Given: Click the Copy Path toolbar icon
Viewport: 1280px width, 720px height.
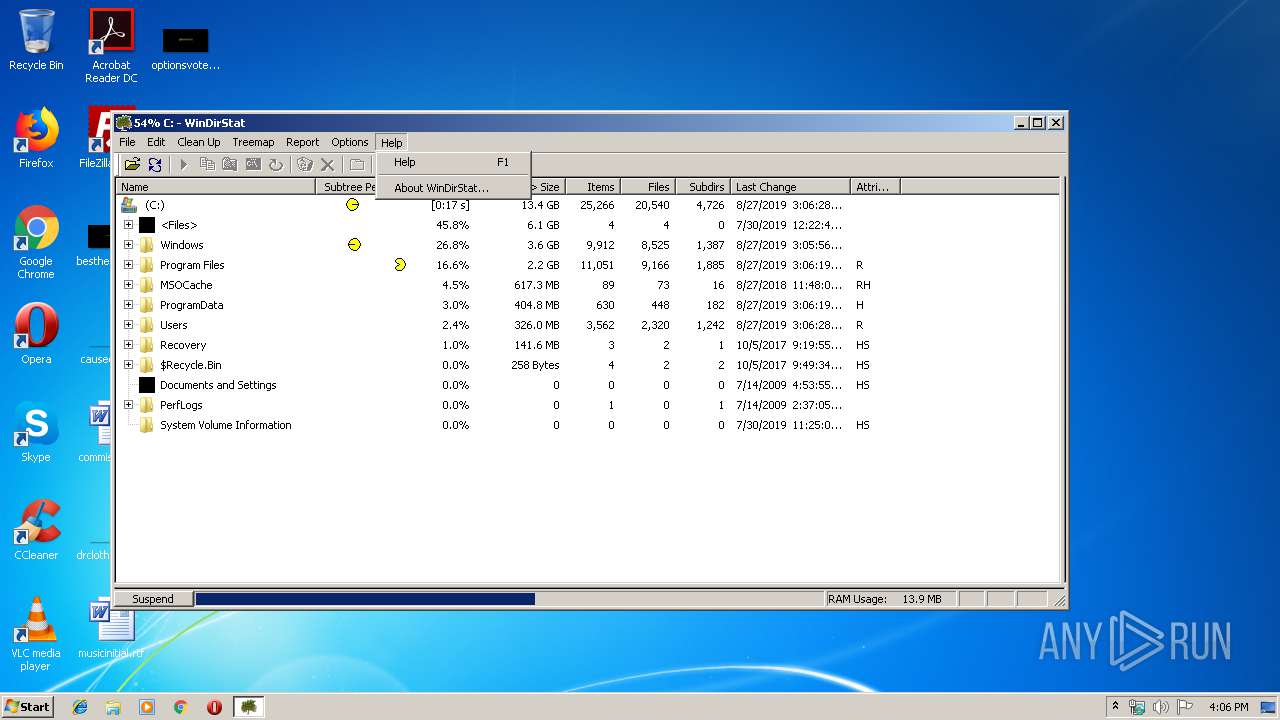Looking at the screenshot, I should 207,164.
